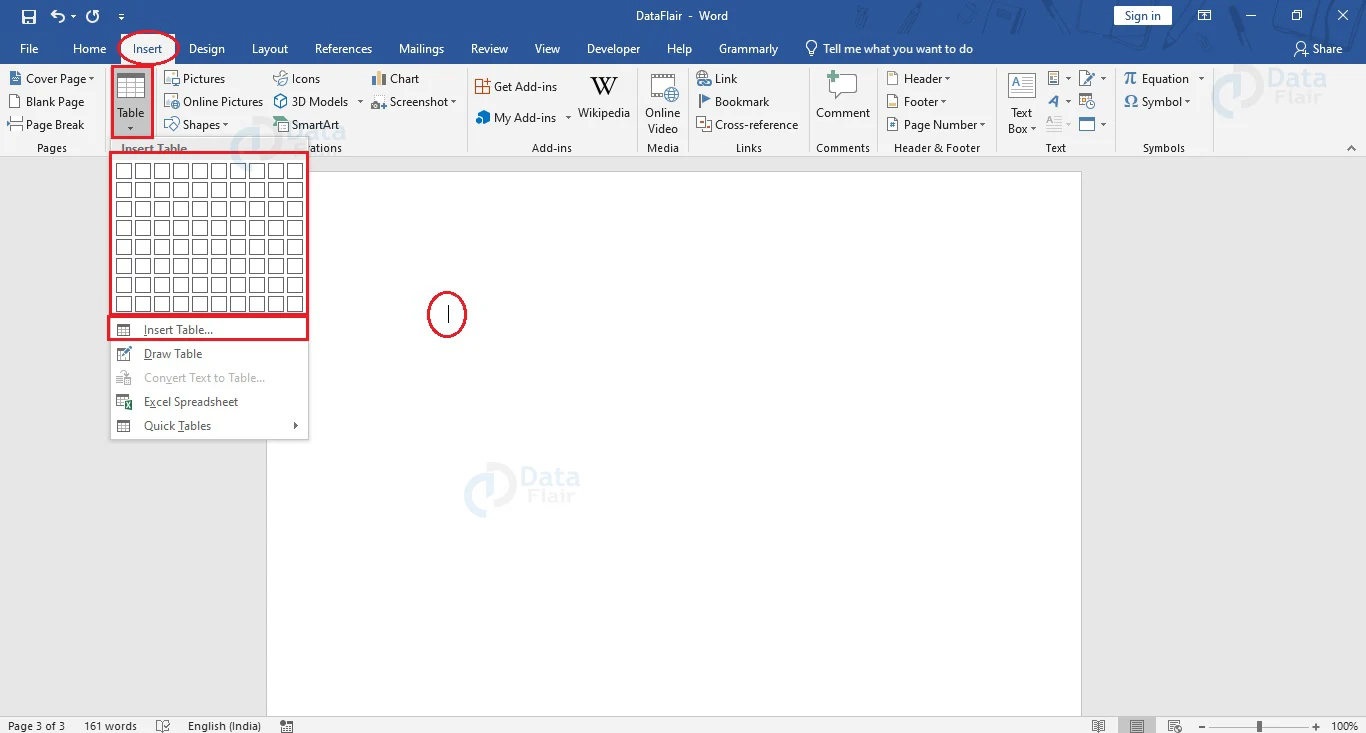Click Page 3 of 3 in status bar
This screenshot has height=733, width=1366.
point(37,725)
